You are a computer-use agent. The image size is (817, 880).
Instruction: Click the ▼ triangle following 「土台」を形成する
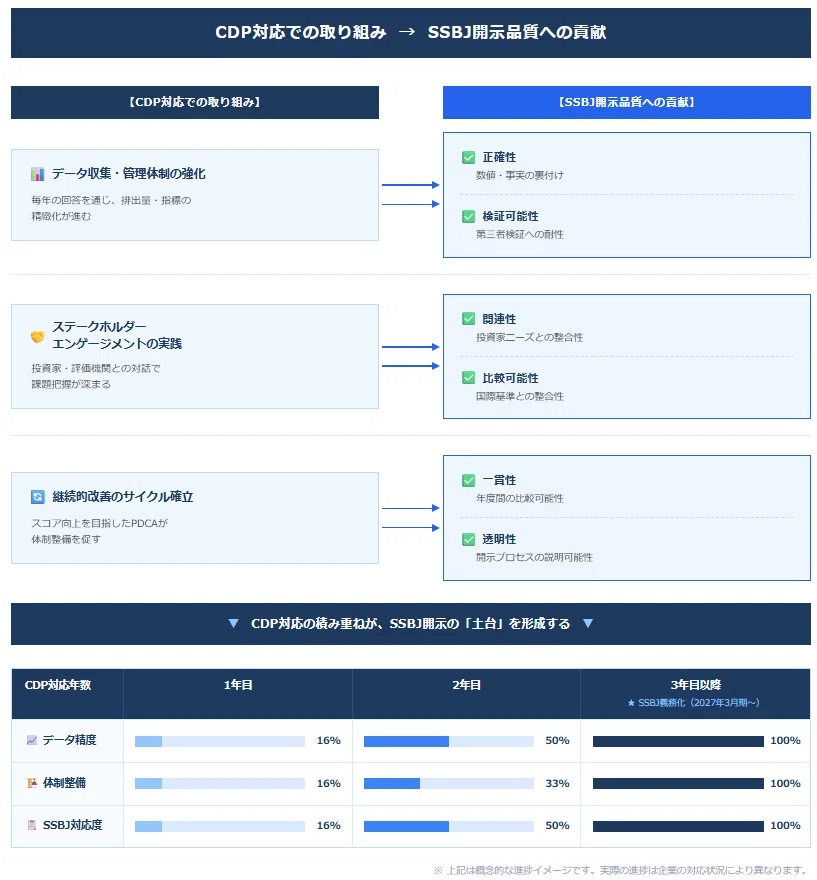587,624
